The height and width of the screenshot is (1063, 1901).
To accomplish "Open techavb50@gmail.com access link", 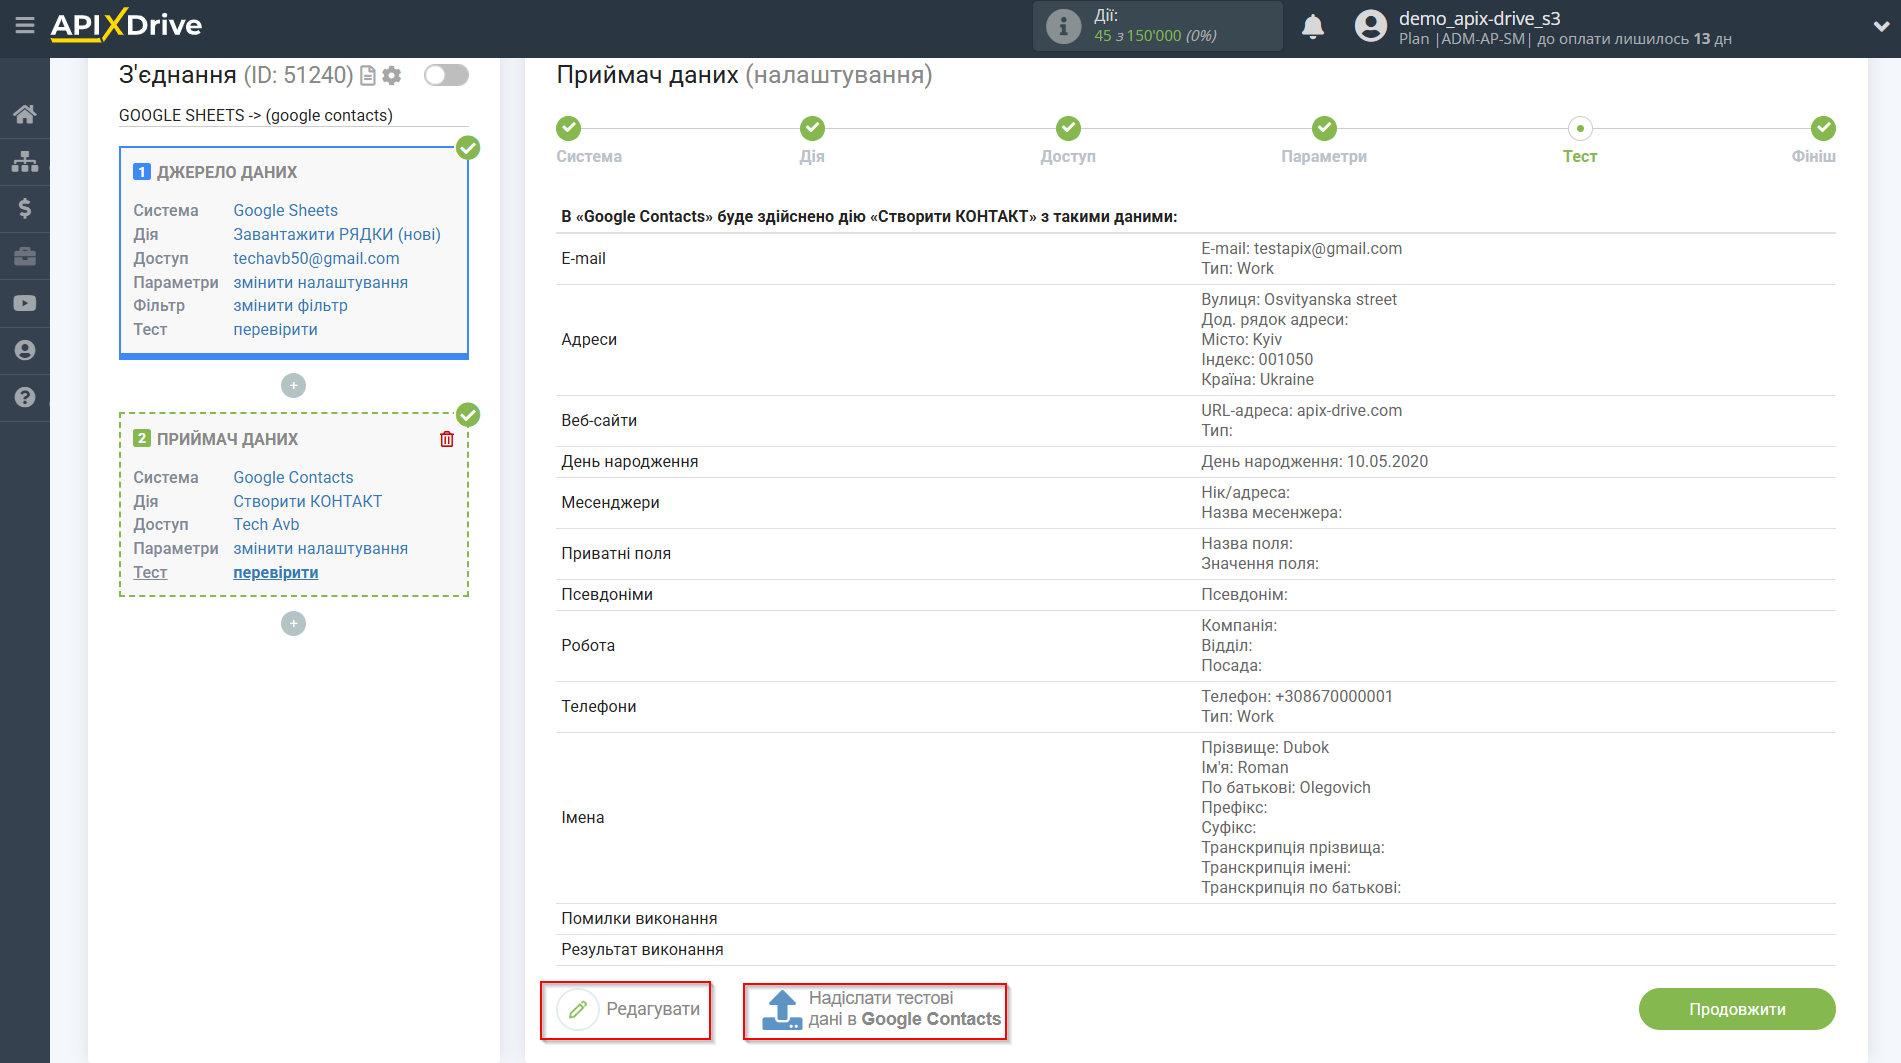I will pyautogui.click(x=316, y=258).
